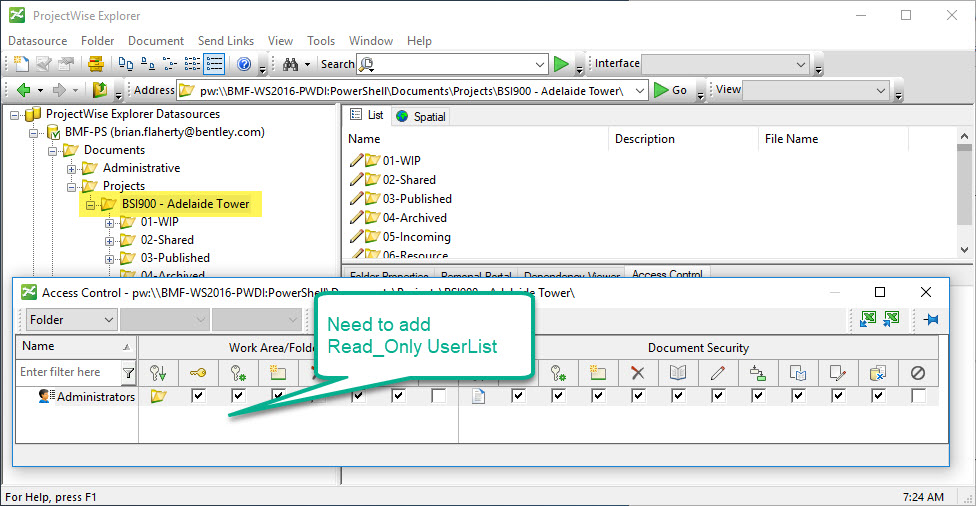Click the Document Security create folder column icon
This screenshot has width=976, height=506.
pos(598,373)
